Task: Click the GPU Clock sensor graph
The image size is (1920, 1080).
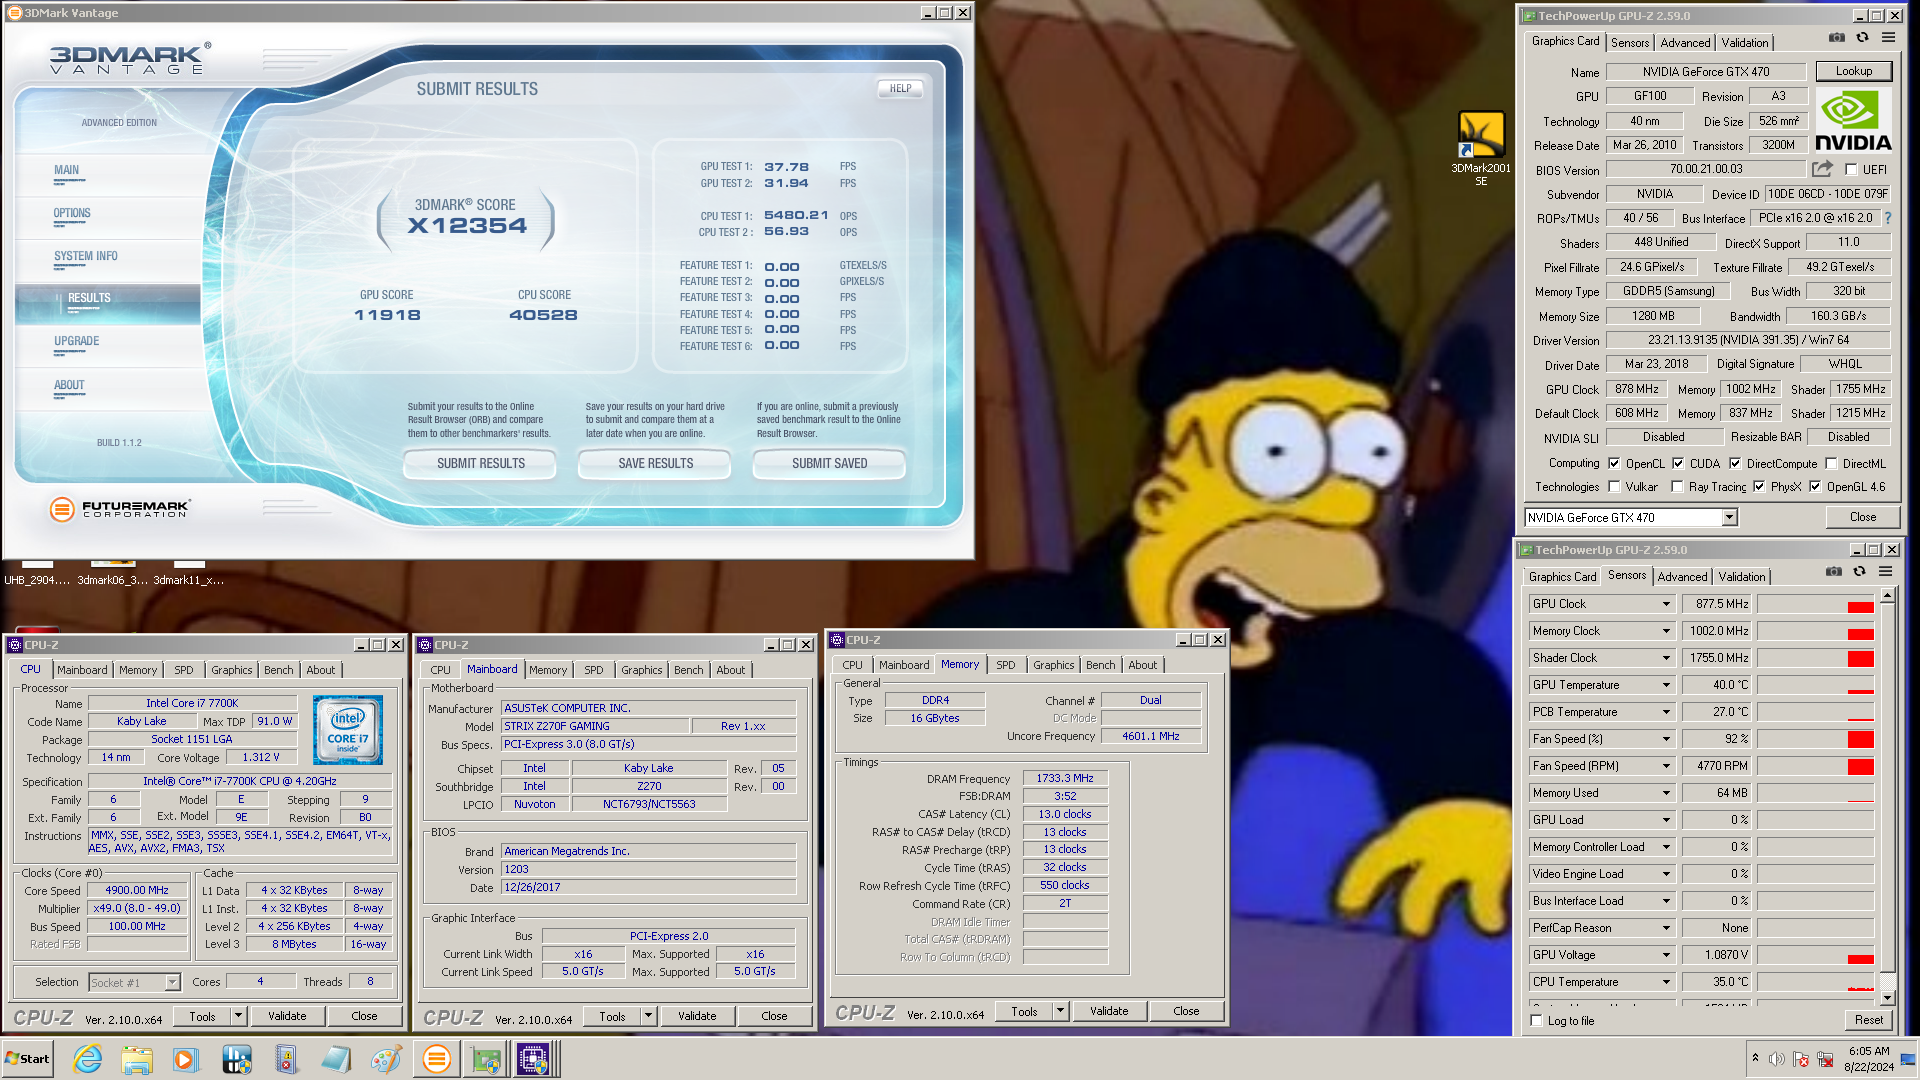Action: (1815, 604)
